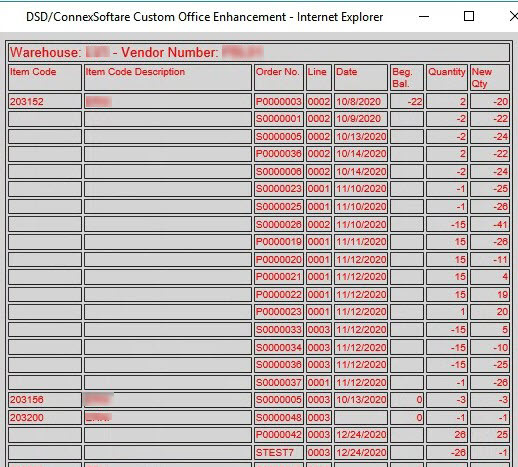
Task: Click order STEST7 cell
Action: tap(279, 452)
